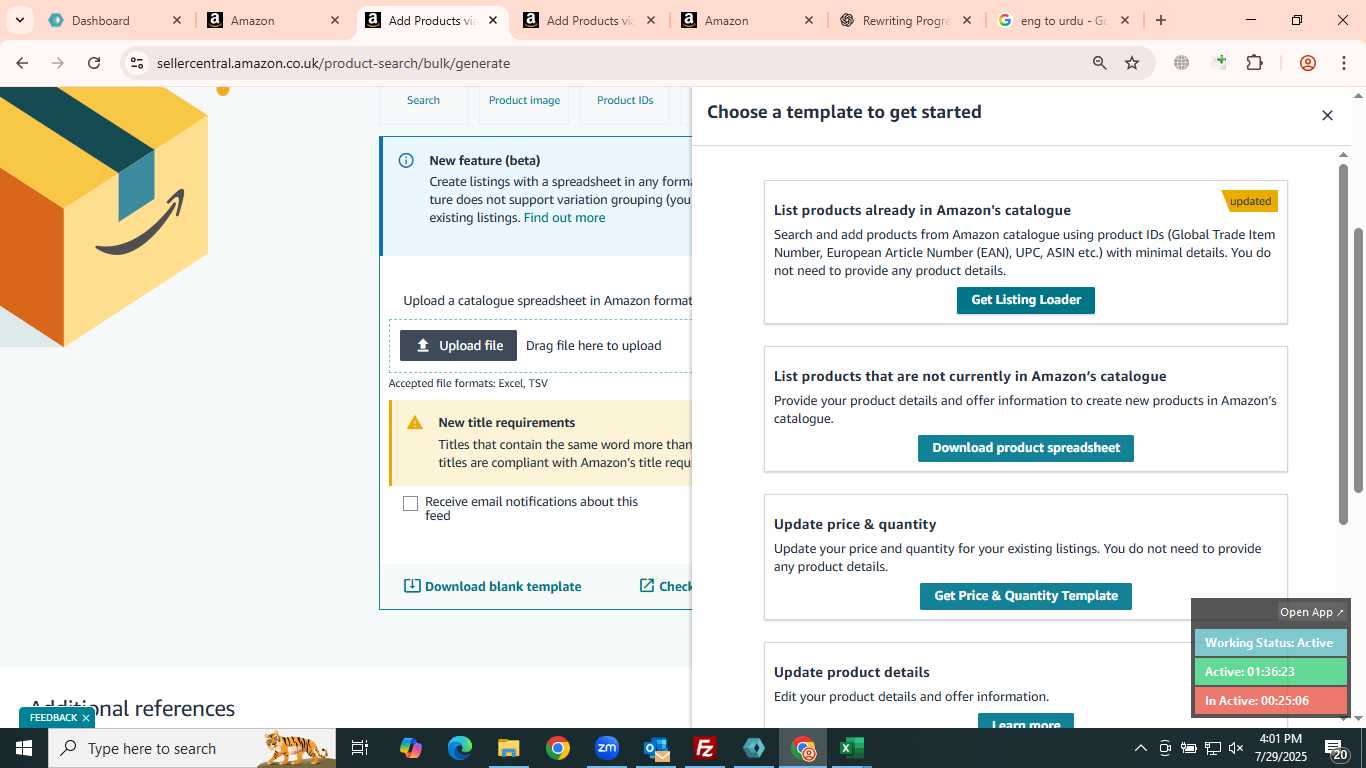
Task: Open the tab search dropdown arrow
Action: 19,20
